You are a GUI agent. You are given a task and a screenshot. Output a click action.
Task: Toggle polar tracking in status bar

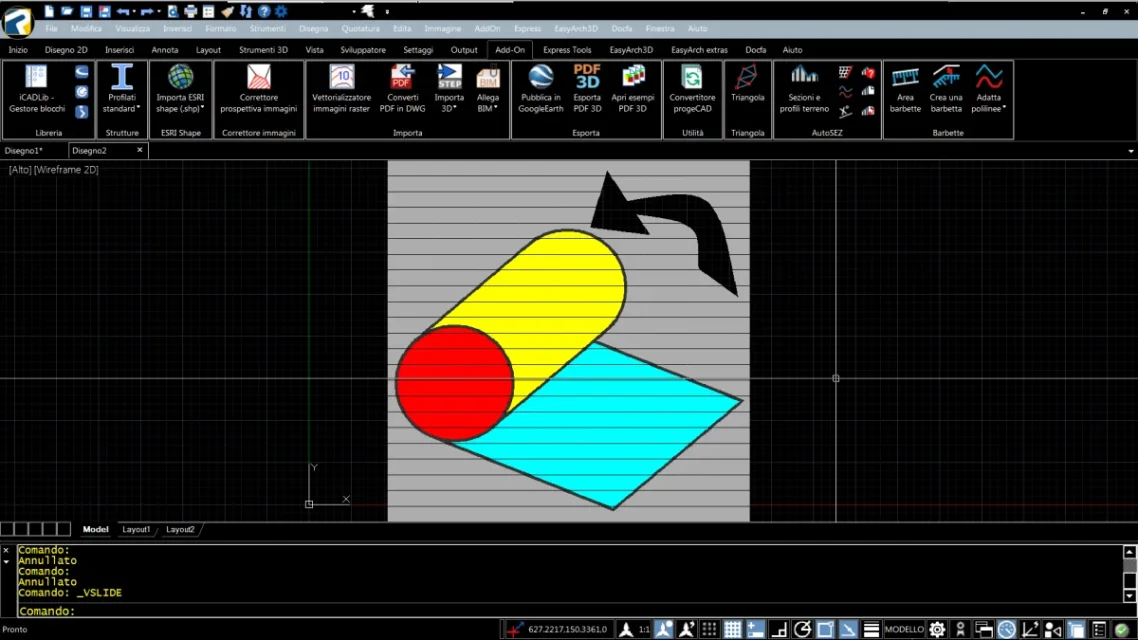tap(802, 629)
